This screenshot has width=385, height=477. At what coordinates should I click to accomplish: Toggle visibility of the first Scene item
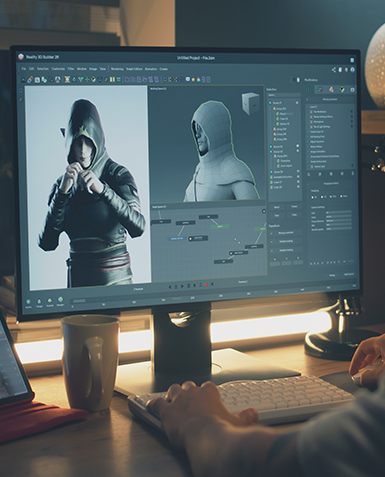pos(297,103)
